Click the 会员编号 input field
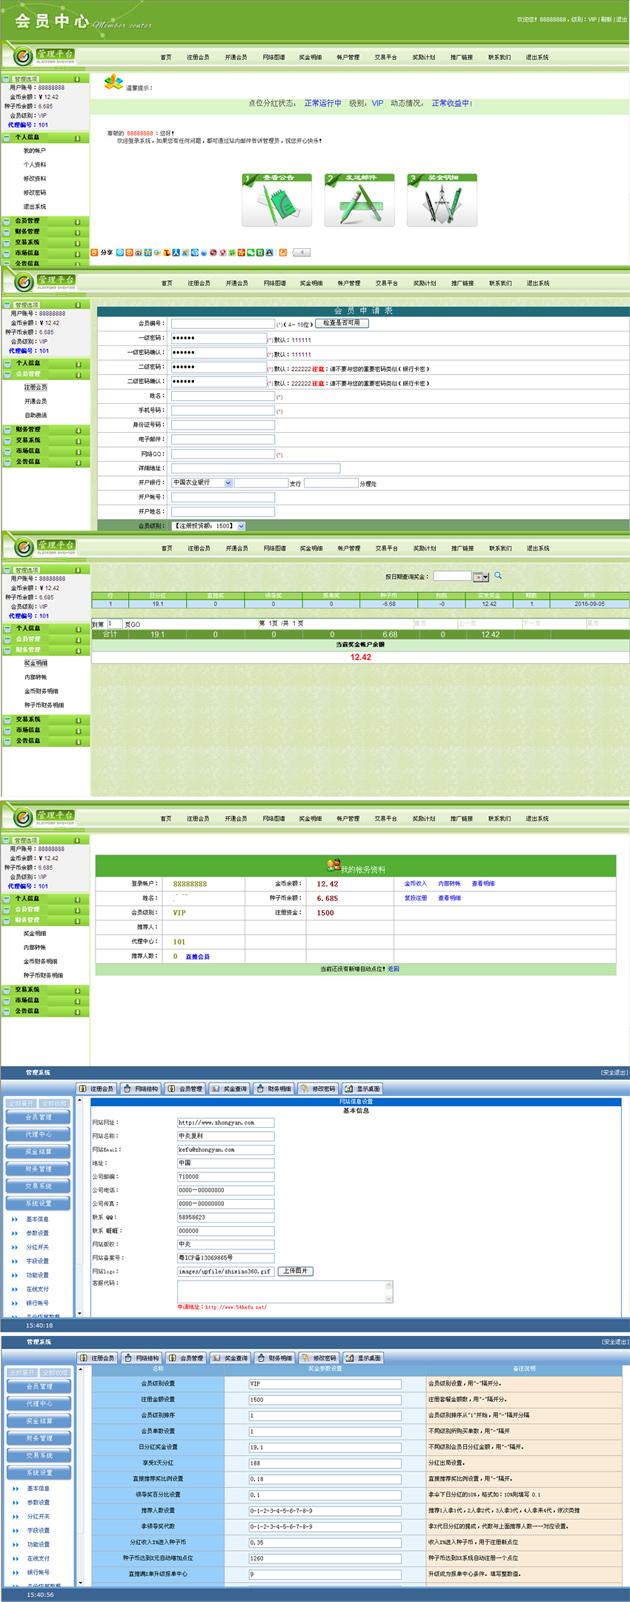The height and width of the screenshot is (1602, 630). (x=222, y=324)
